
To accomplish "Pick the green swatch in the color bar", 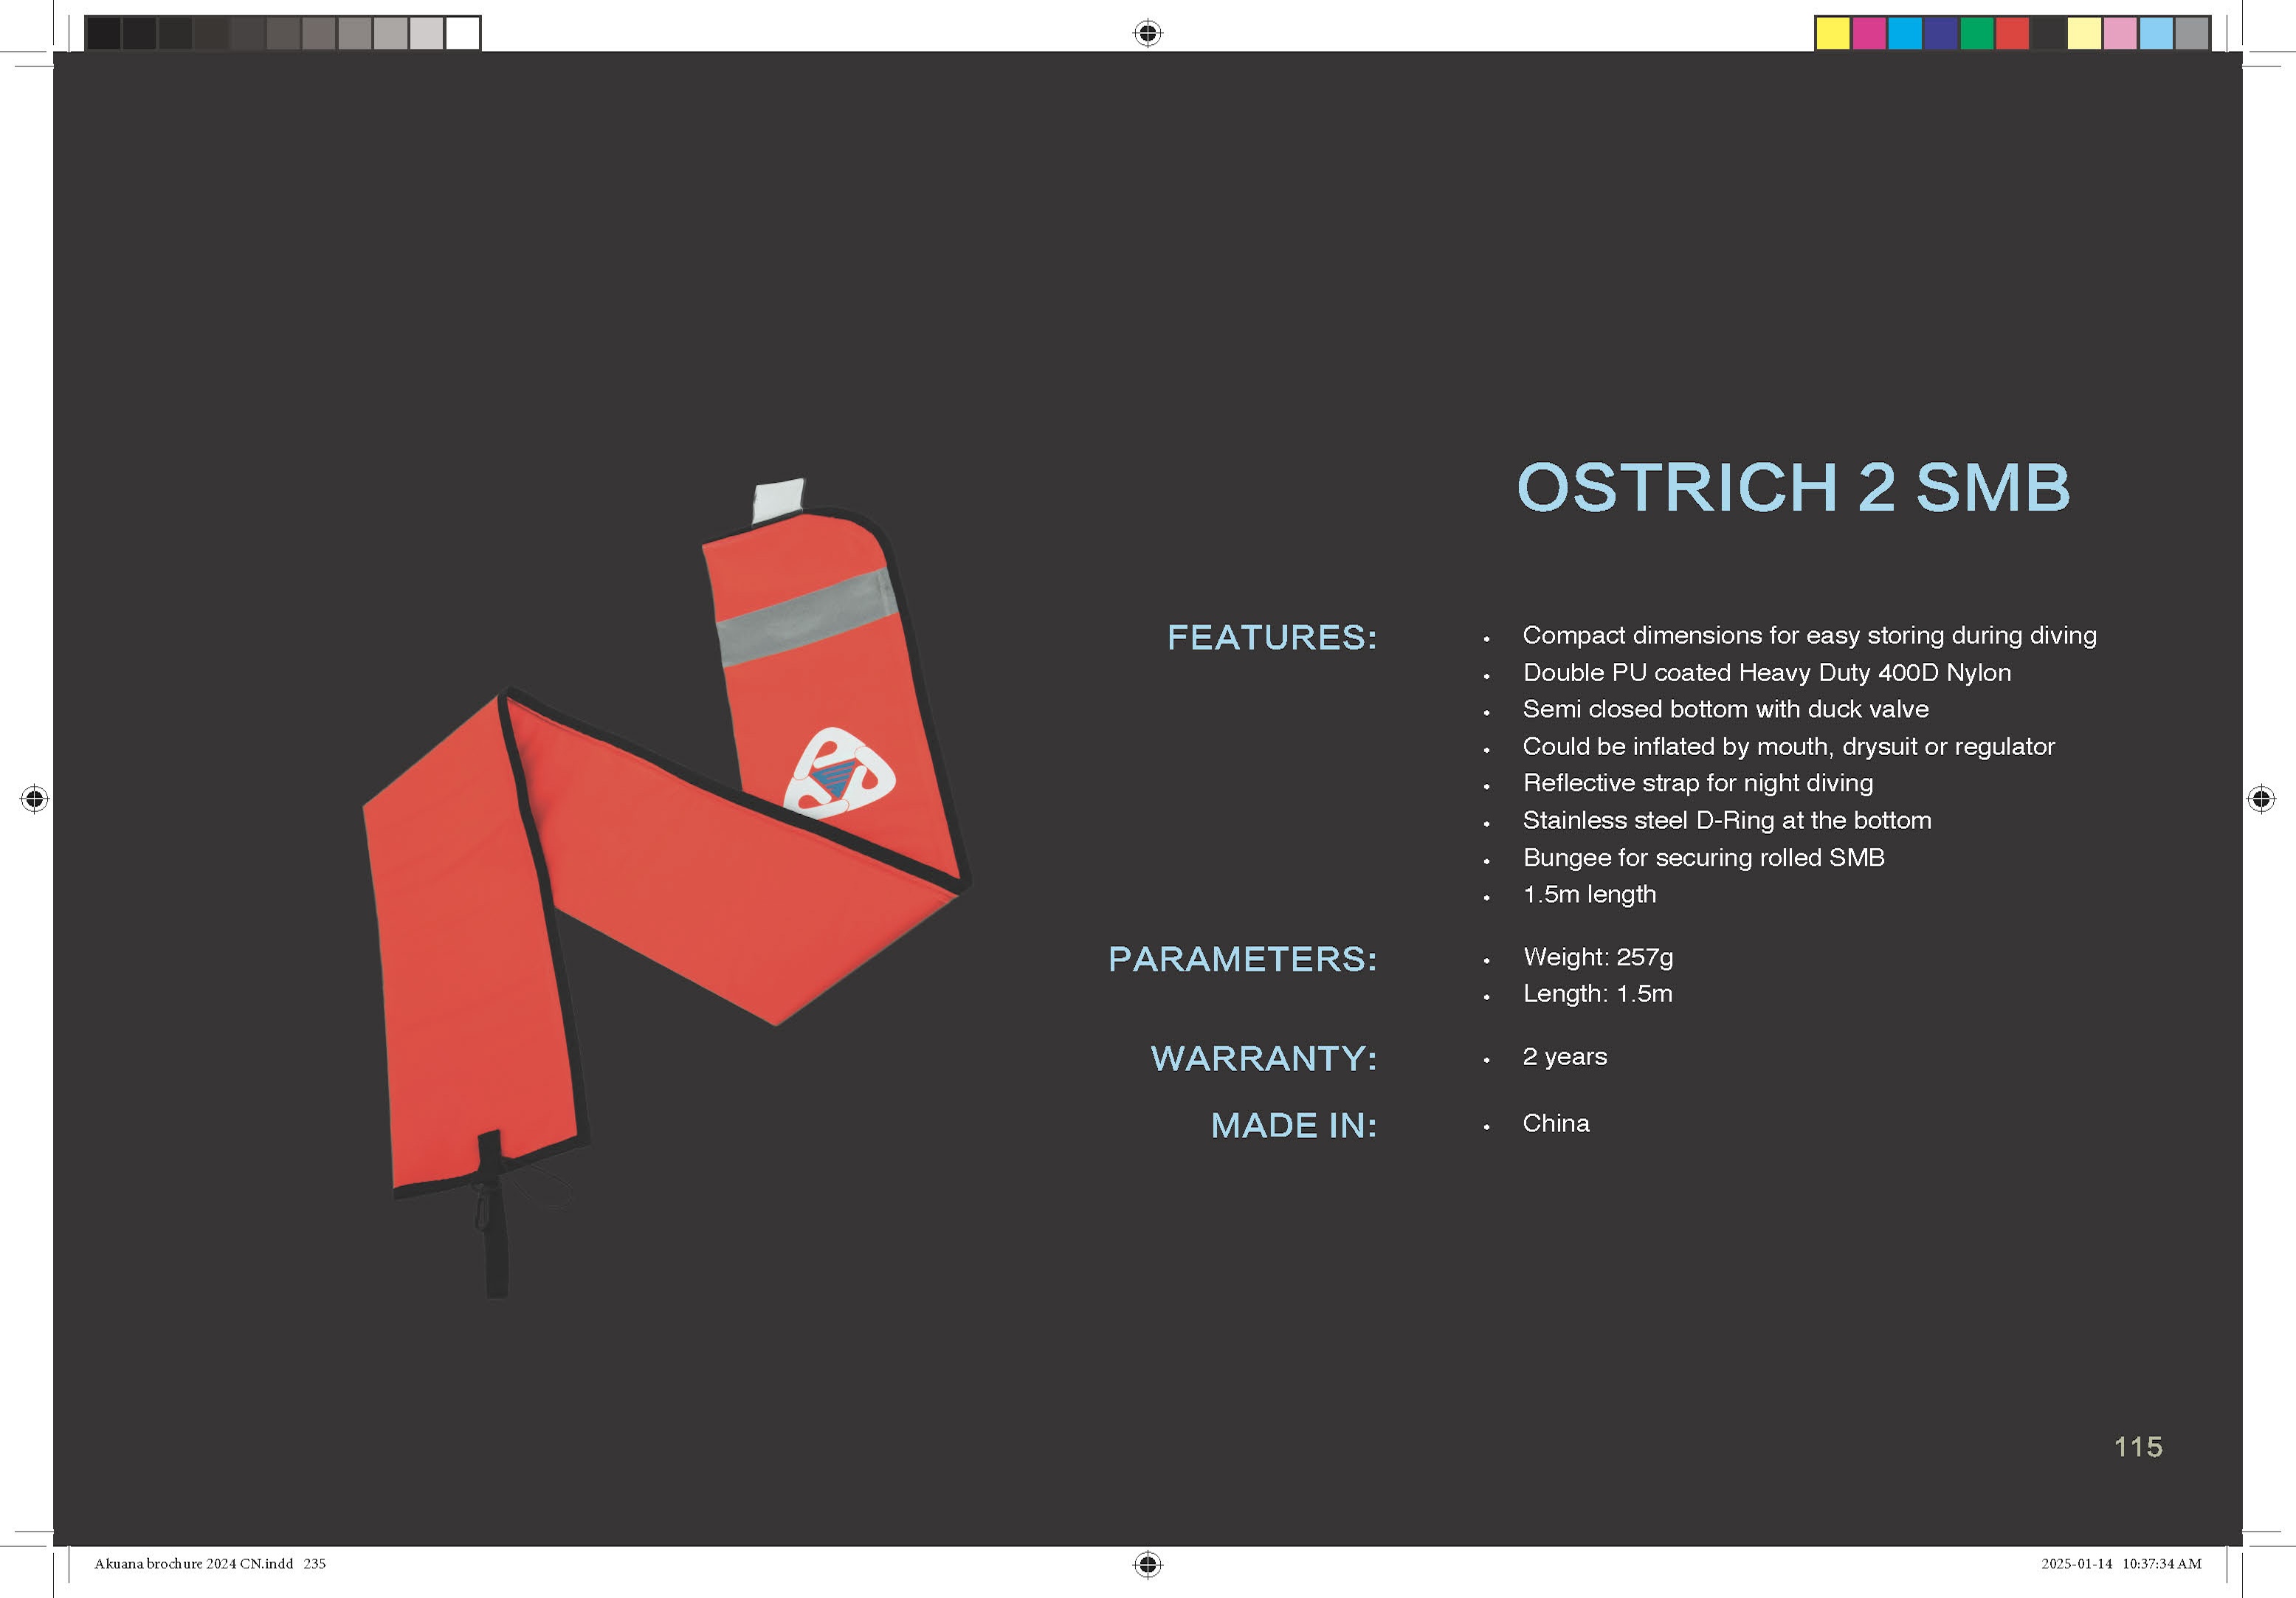I will [1976, 33].
